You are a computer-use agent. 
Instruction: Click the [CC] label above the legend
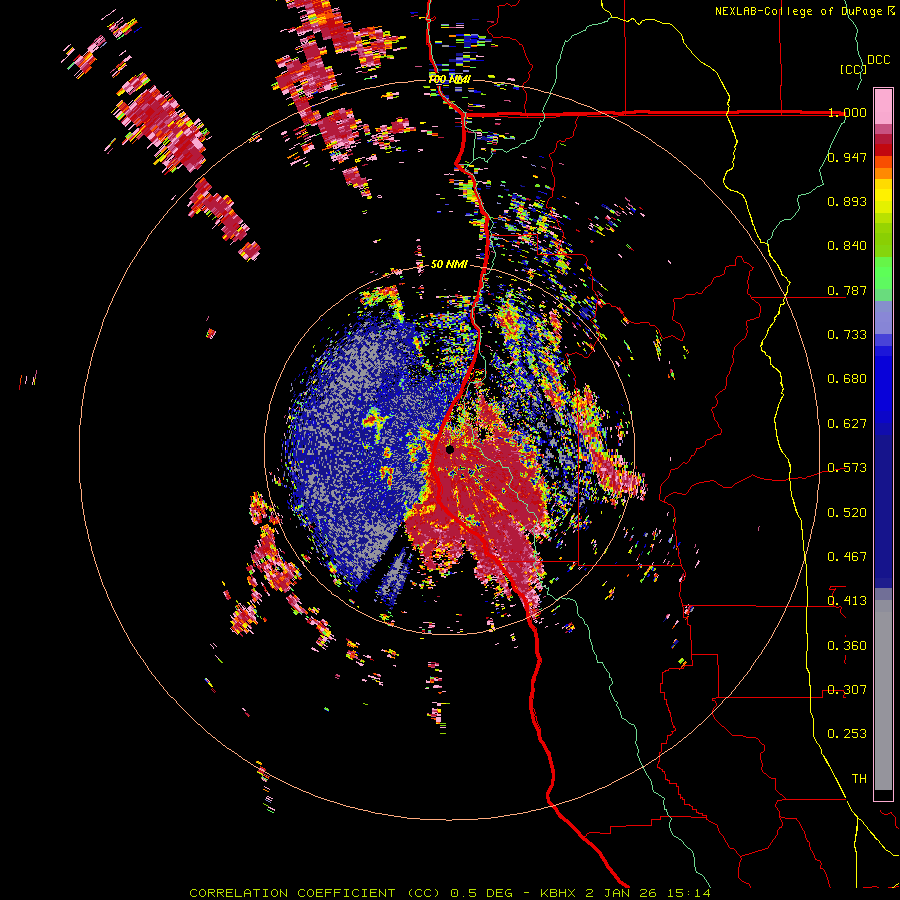pos(853,69)
